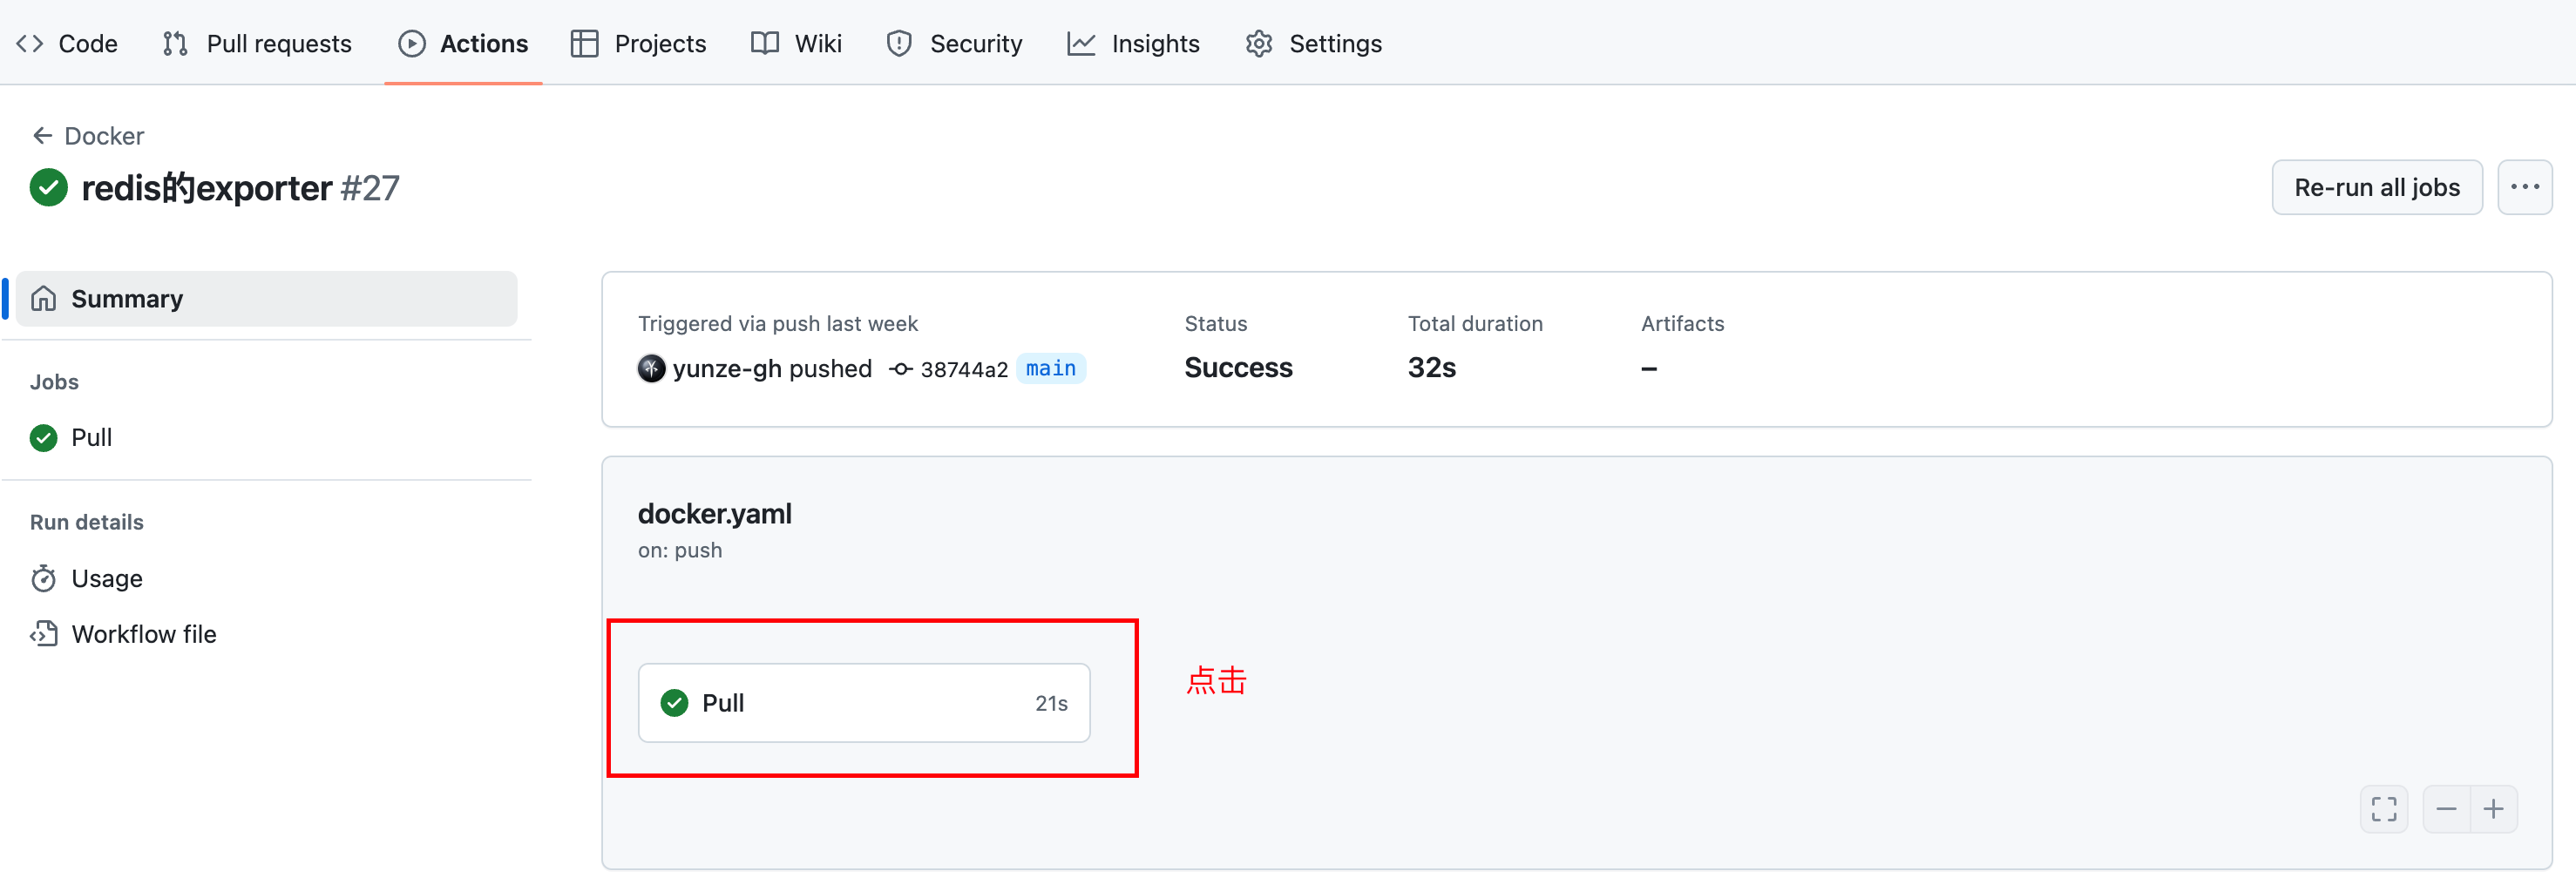Screen dimensions: 2576x878
Task: Open the Code tab
Action: click(67, 43)
